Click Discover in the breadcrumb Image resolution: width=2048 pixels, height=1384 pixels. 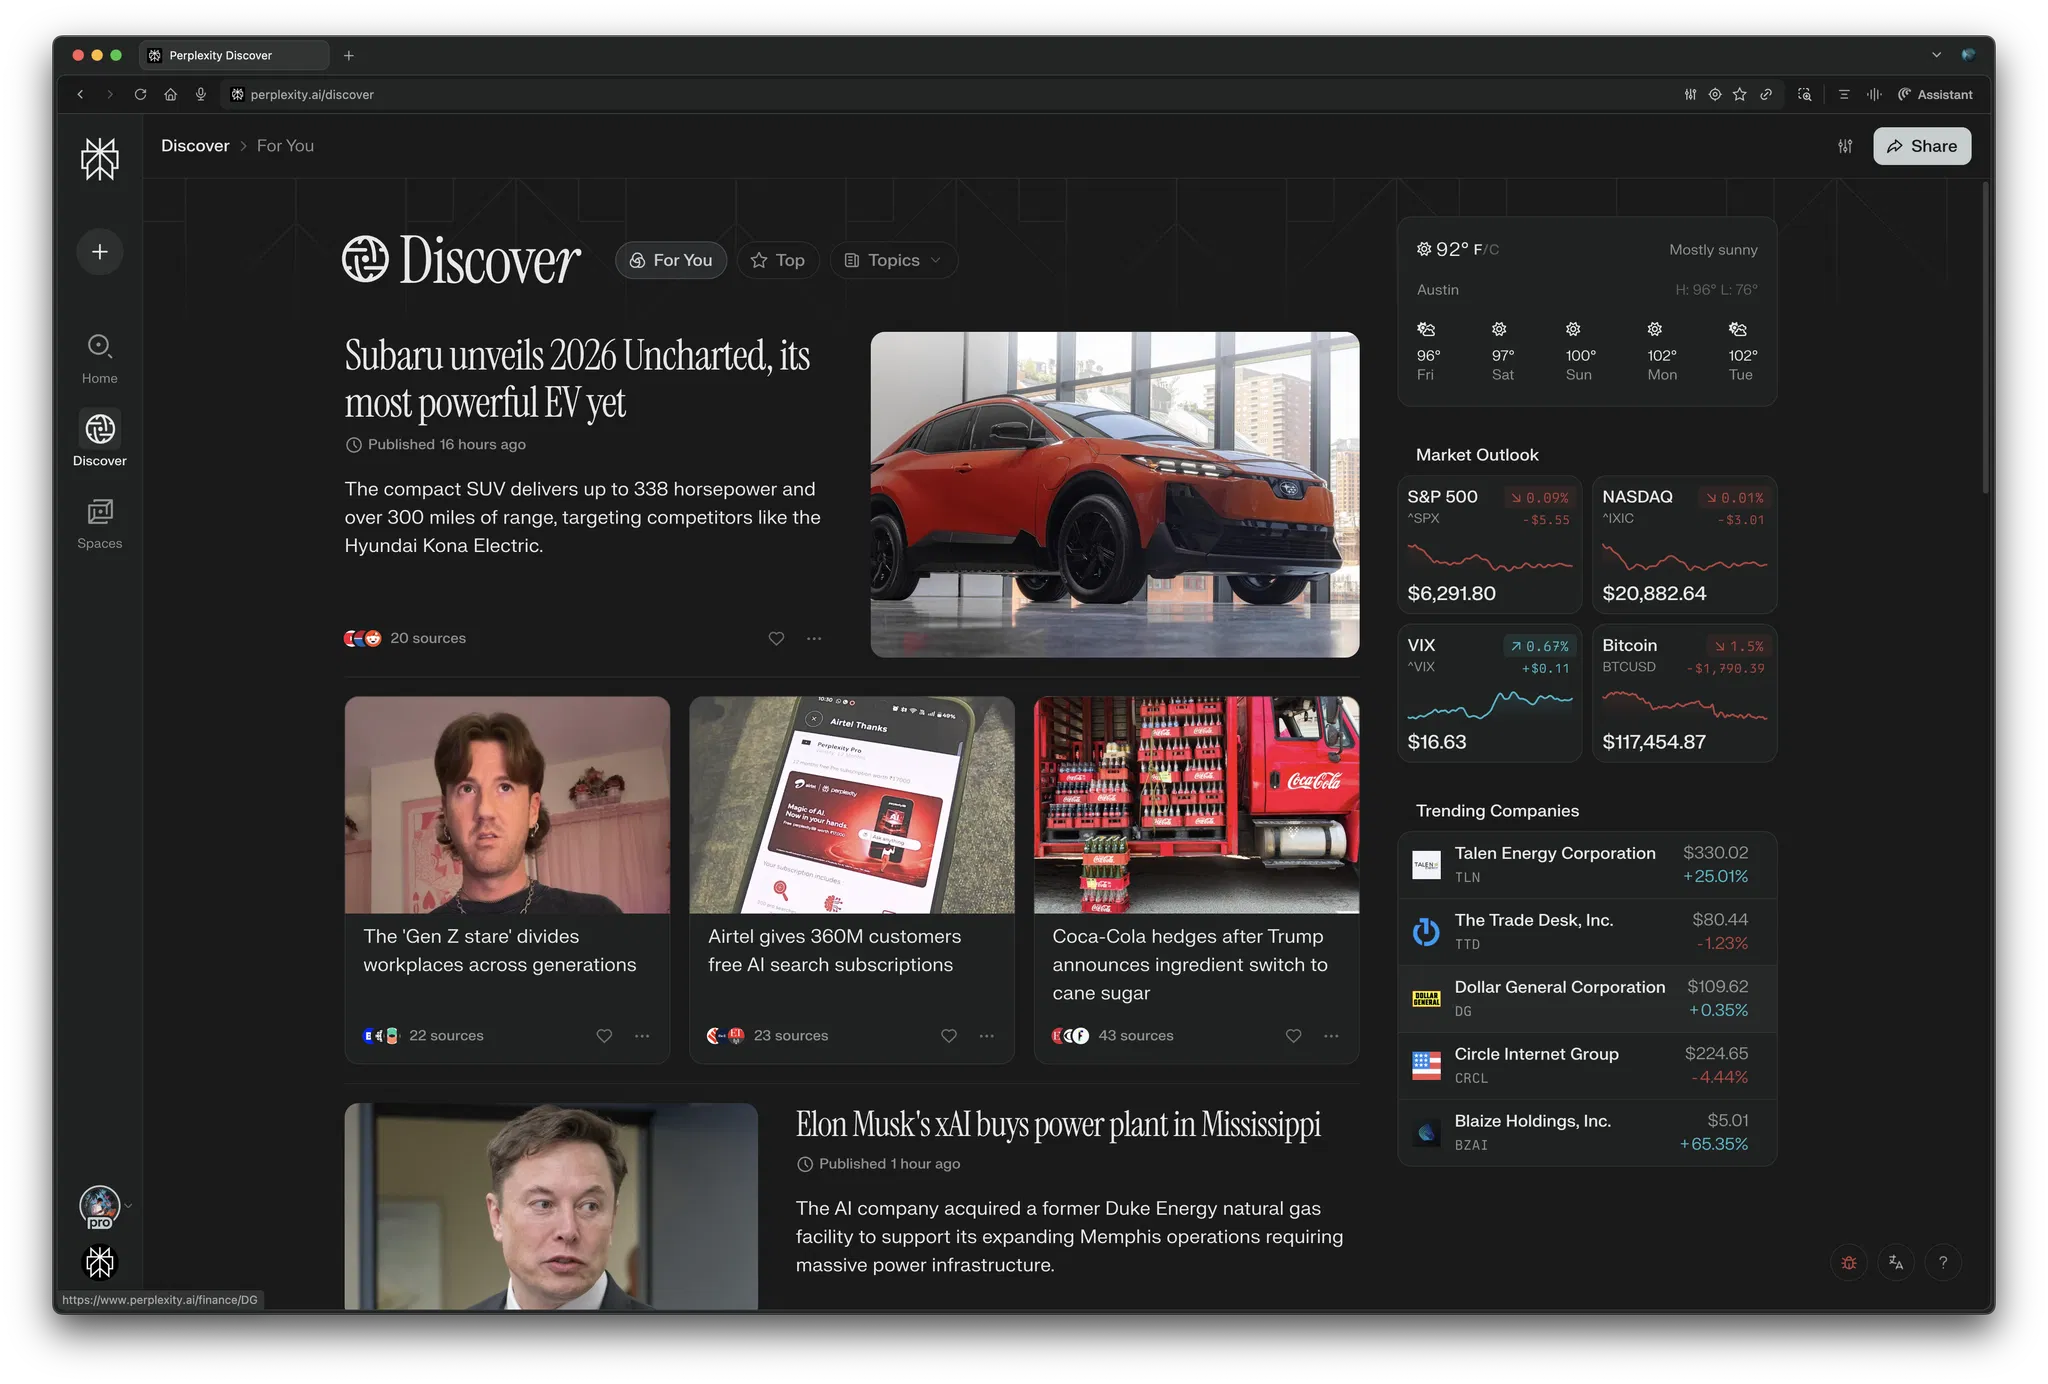[195, 146]
